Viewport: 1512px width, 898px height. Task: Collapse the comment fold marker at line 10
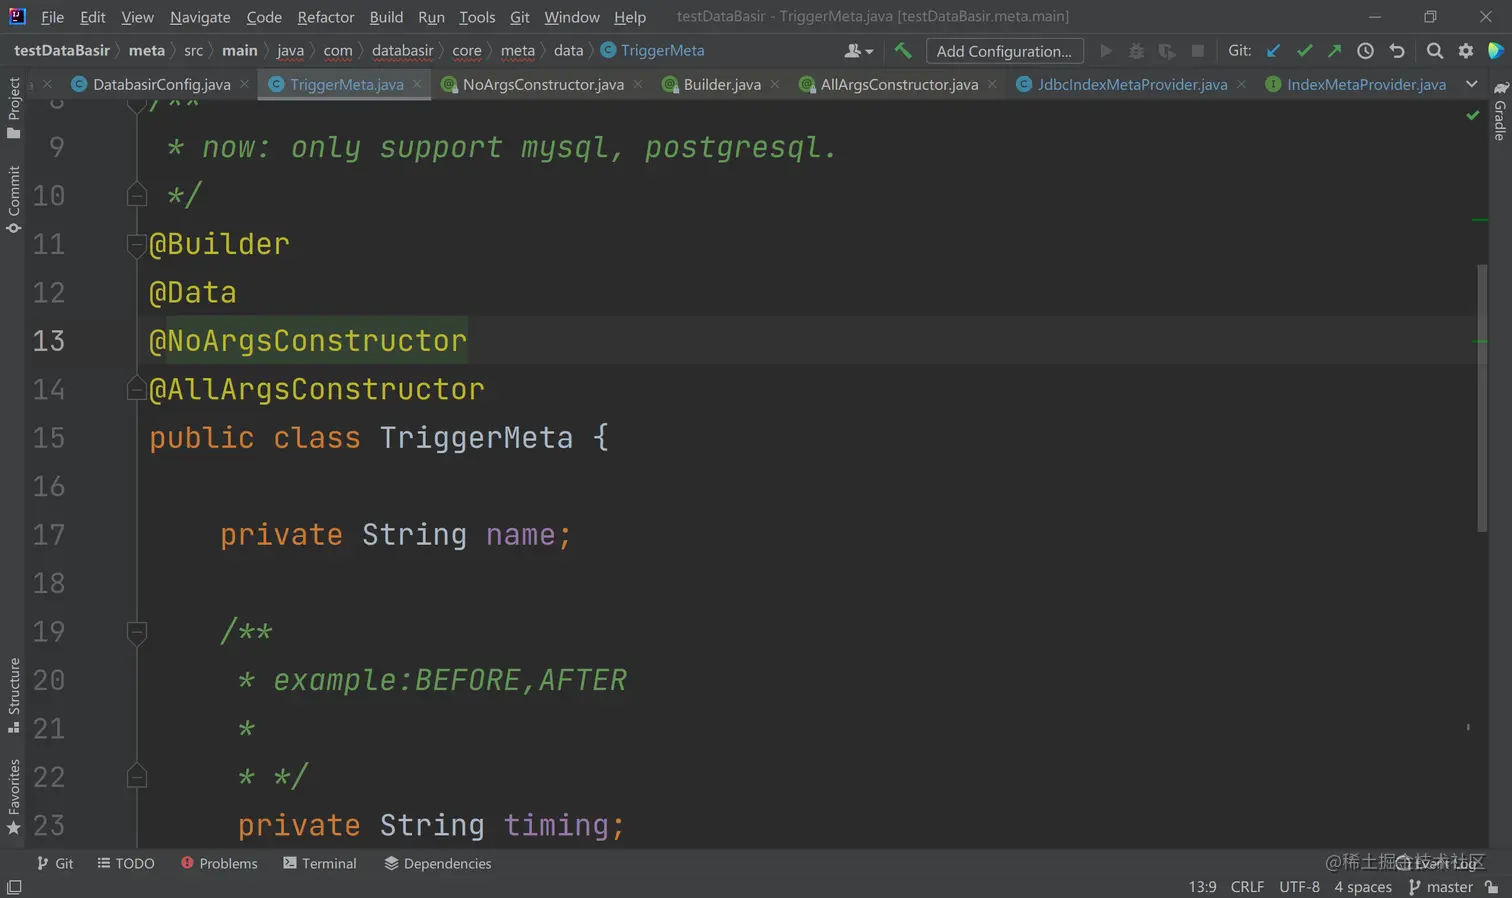pyautogui.click(x=137, y=195)
